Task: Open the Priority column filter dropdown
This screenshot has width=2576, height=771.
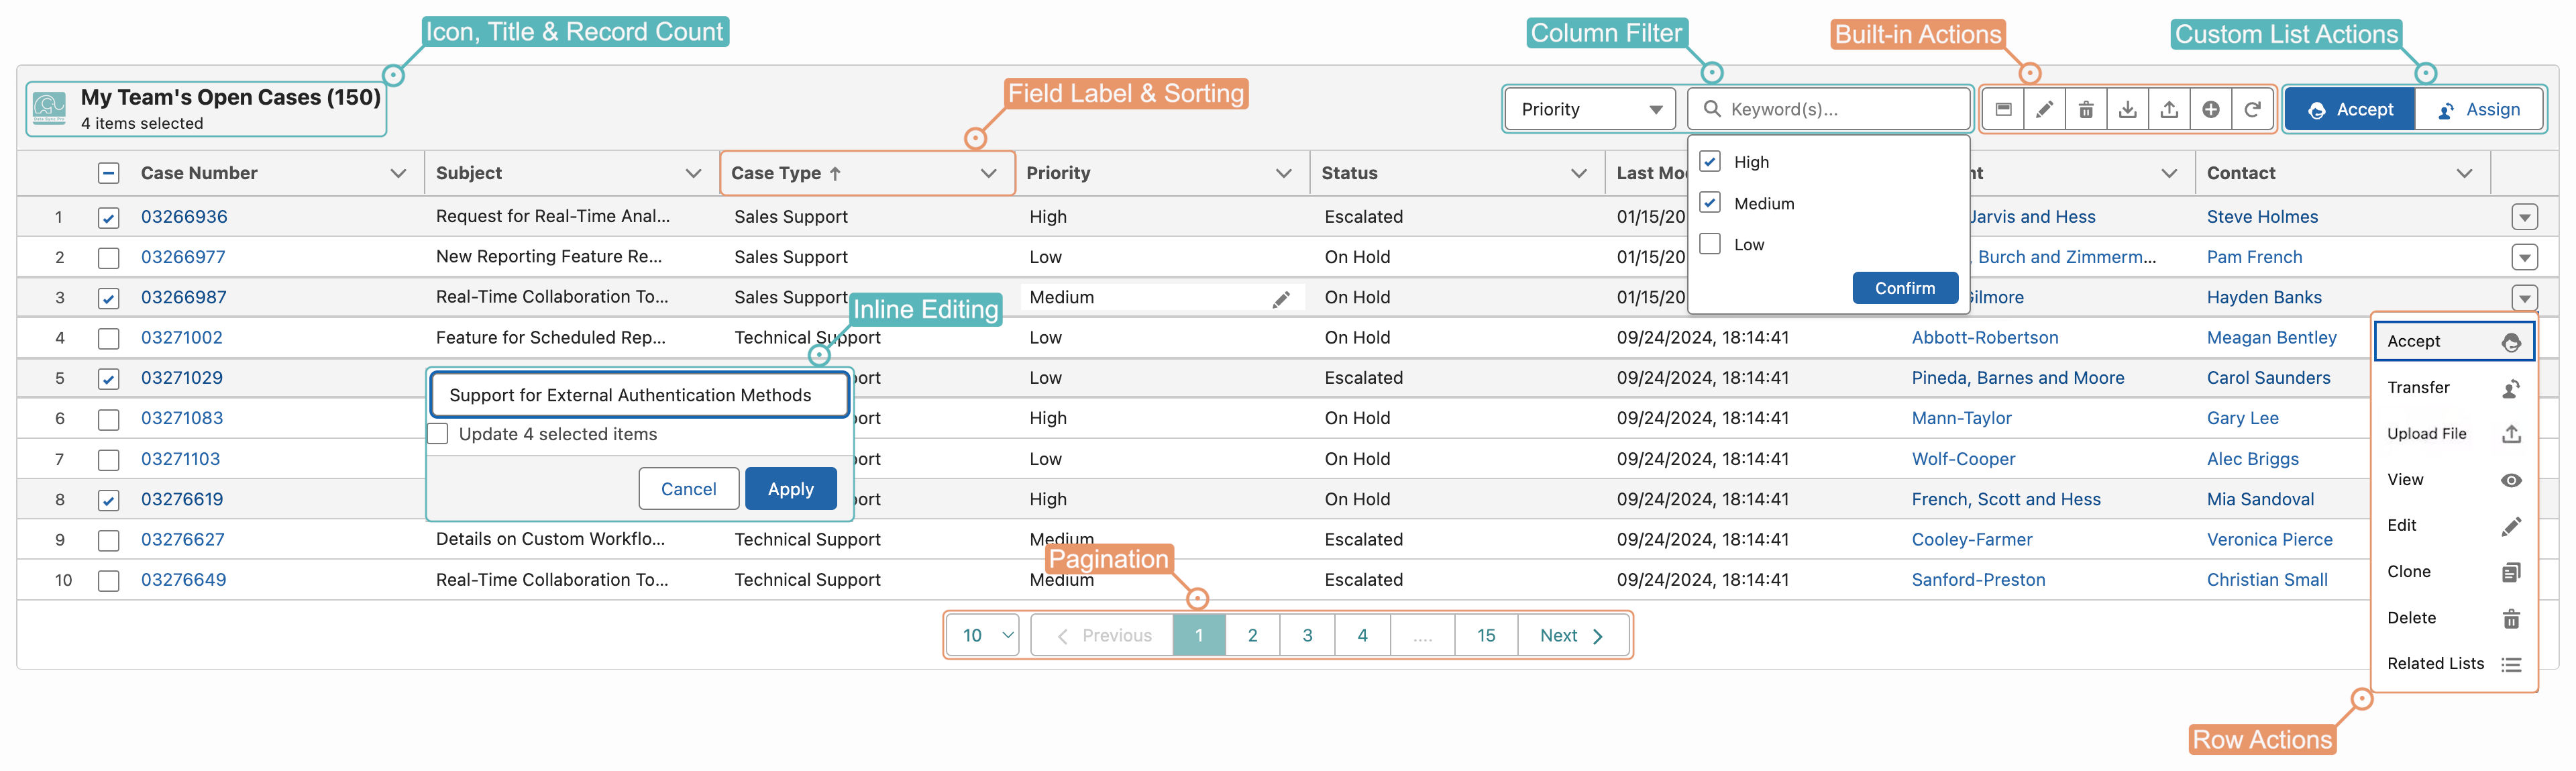Action: (x=1590, y=110)
